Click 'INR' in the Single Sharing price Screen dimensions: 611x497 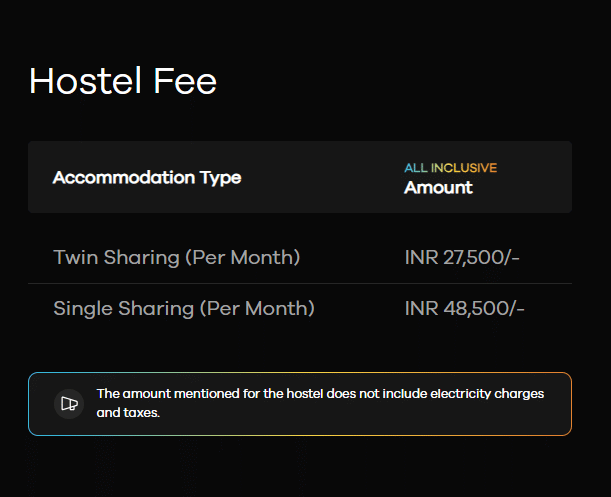[420, 308]
